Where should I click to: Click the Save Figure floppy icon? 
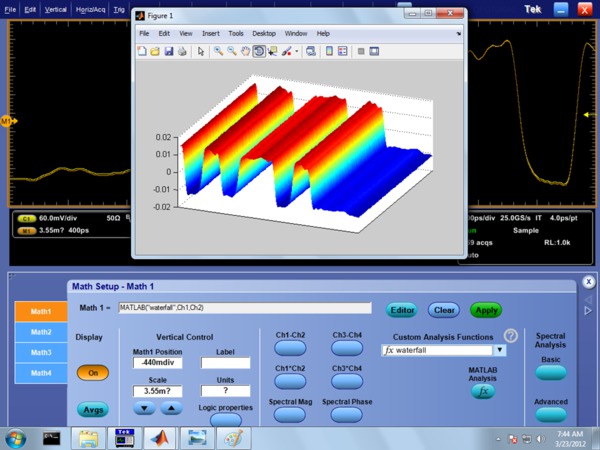click(x=169, y=51)
